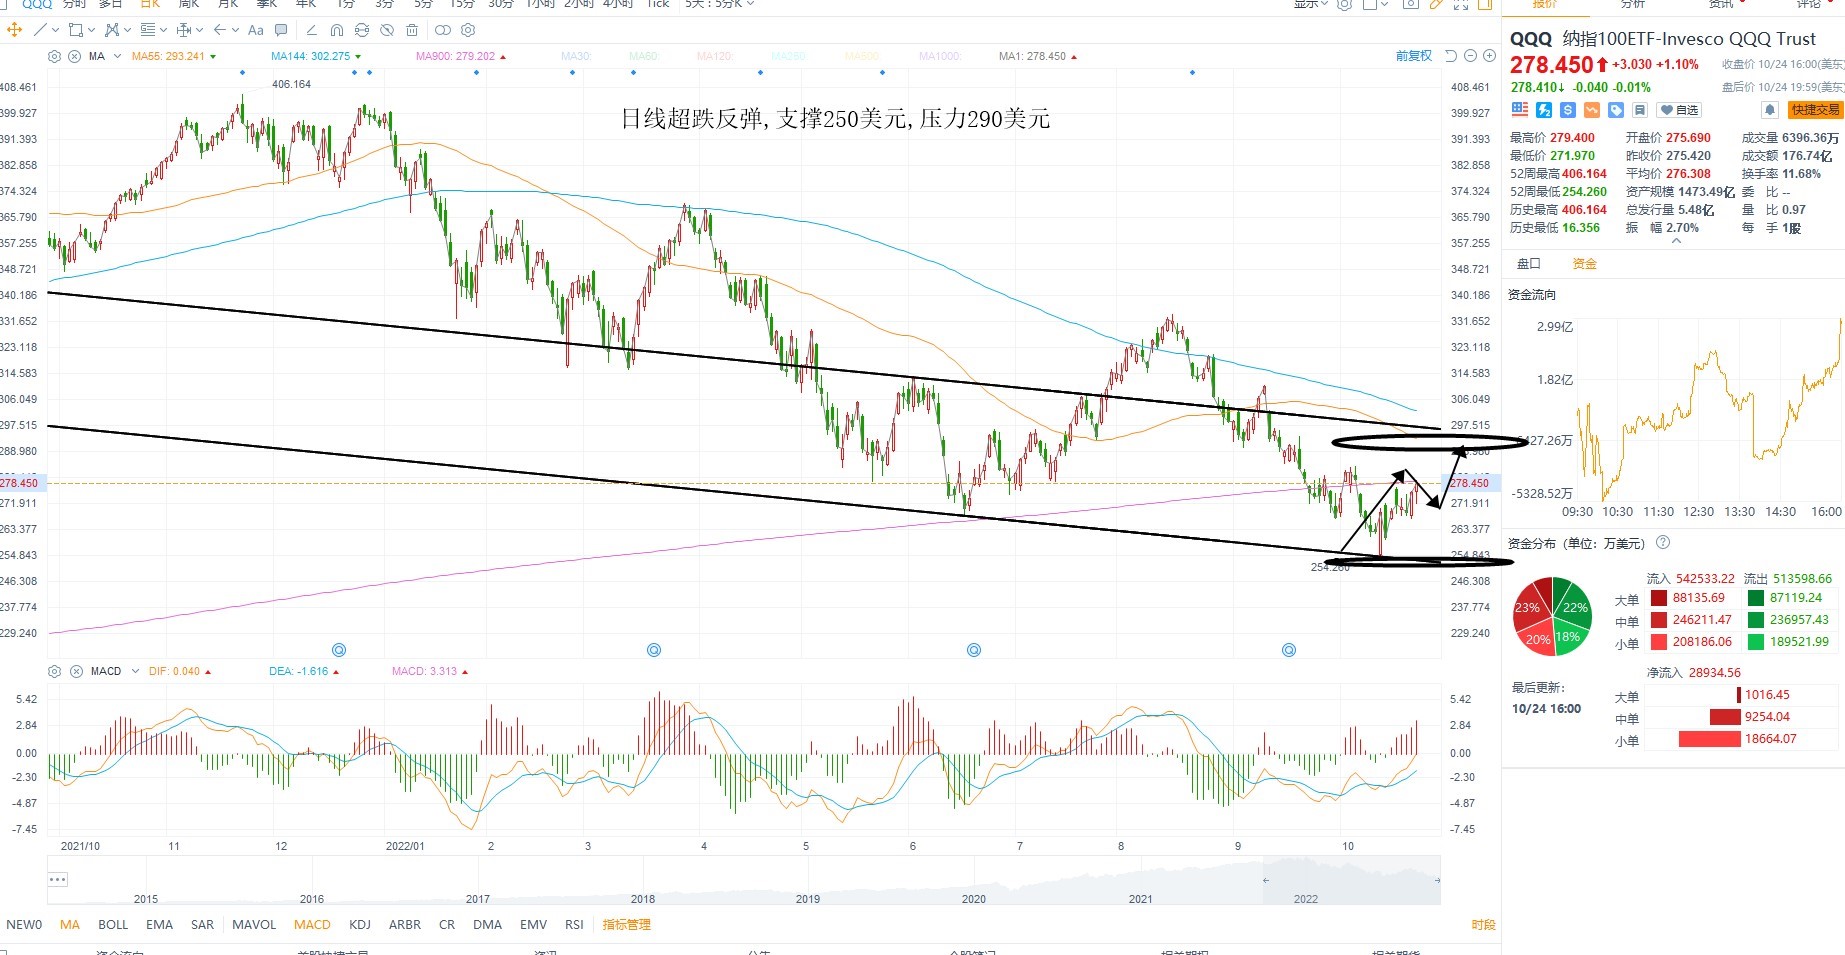
Task: Toggle hide drawings eye-slash icon
Action: pos(387,30)
